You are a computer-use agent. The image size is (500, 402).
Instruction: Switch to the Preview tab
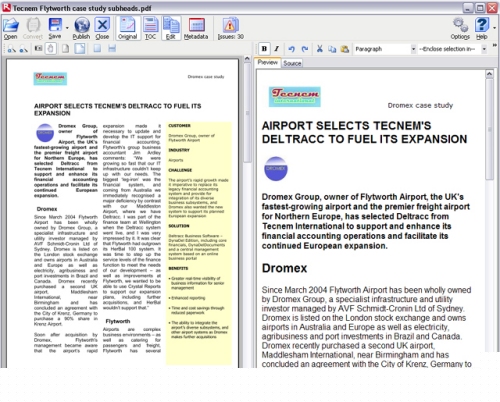pos(267,63)
